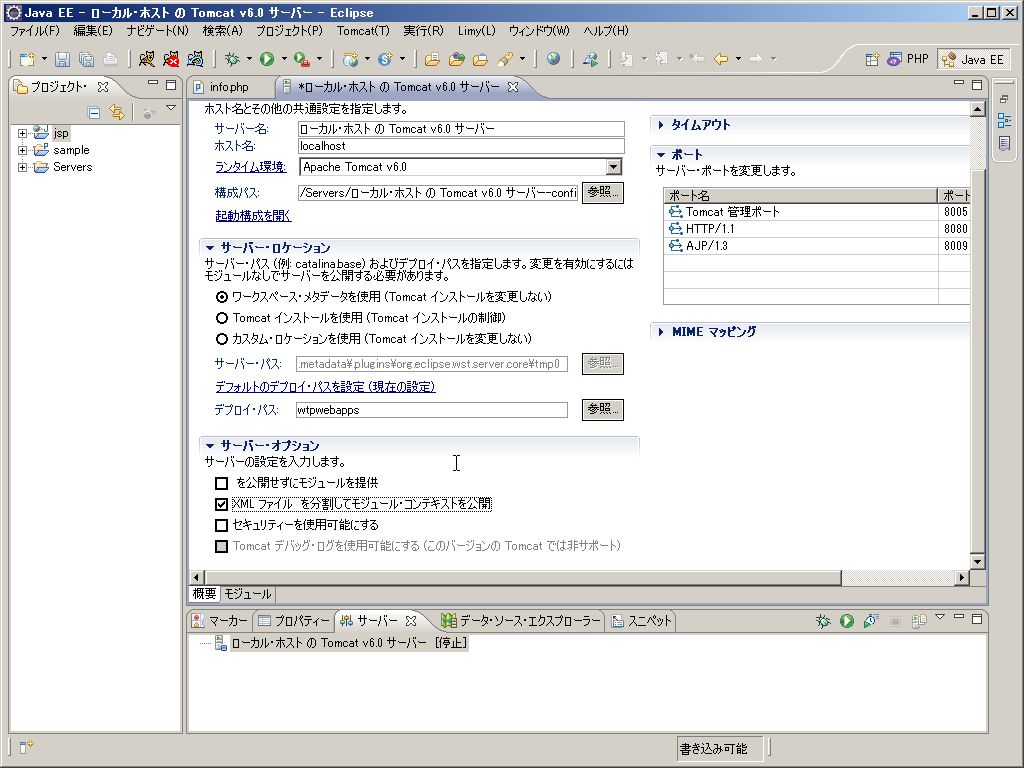The height and width of the screenshot is (768, 1024).
Task: Click the green Run icon in main toolbar
Action: 266,59
